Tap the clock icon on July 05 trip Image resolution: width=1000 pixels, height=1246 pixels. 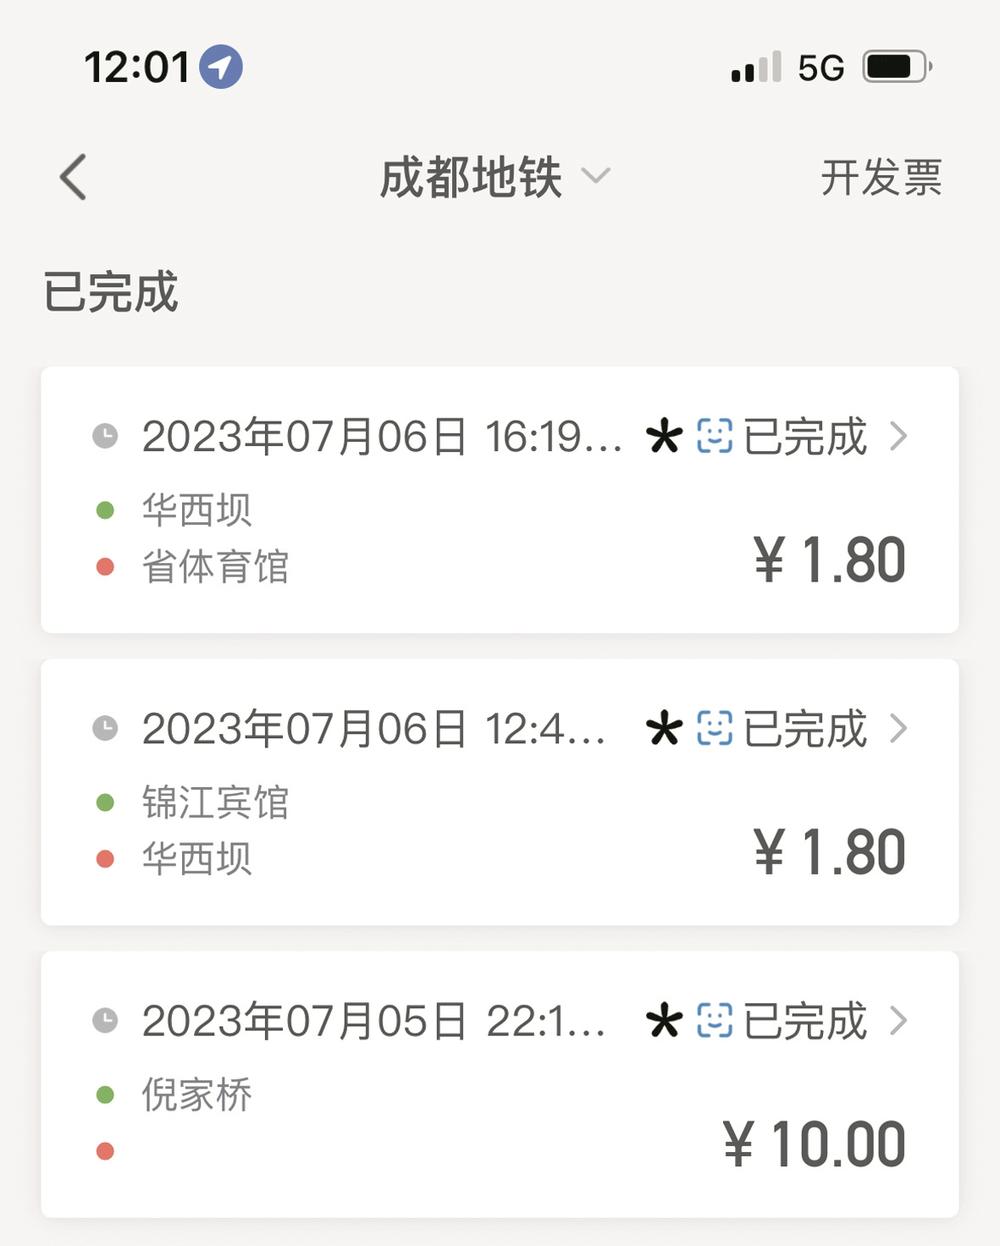click(105, 1021)
